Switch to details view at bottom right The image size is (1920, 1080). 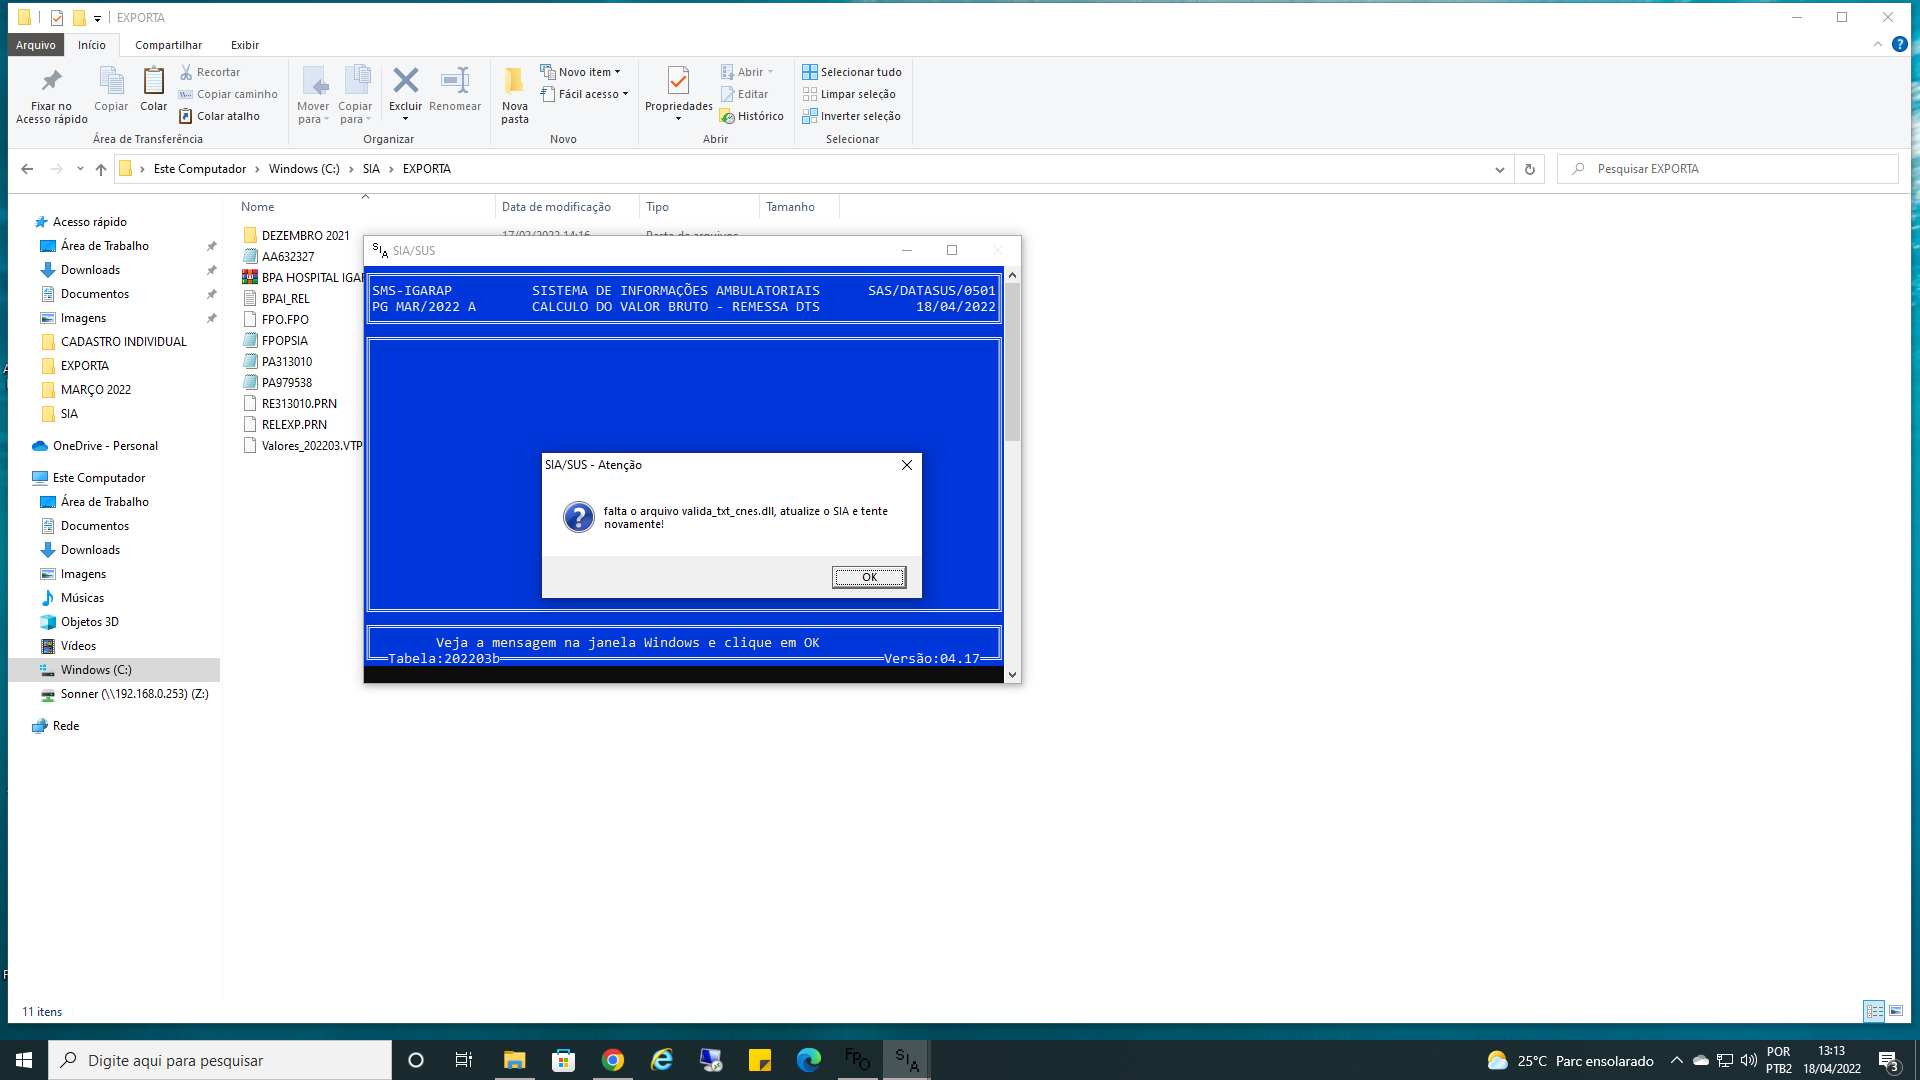click(x=1874, y=1011)
